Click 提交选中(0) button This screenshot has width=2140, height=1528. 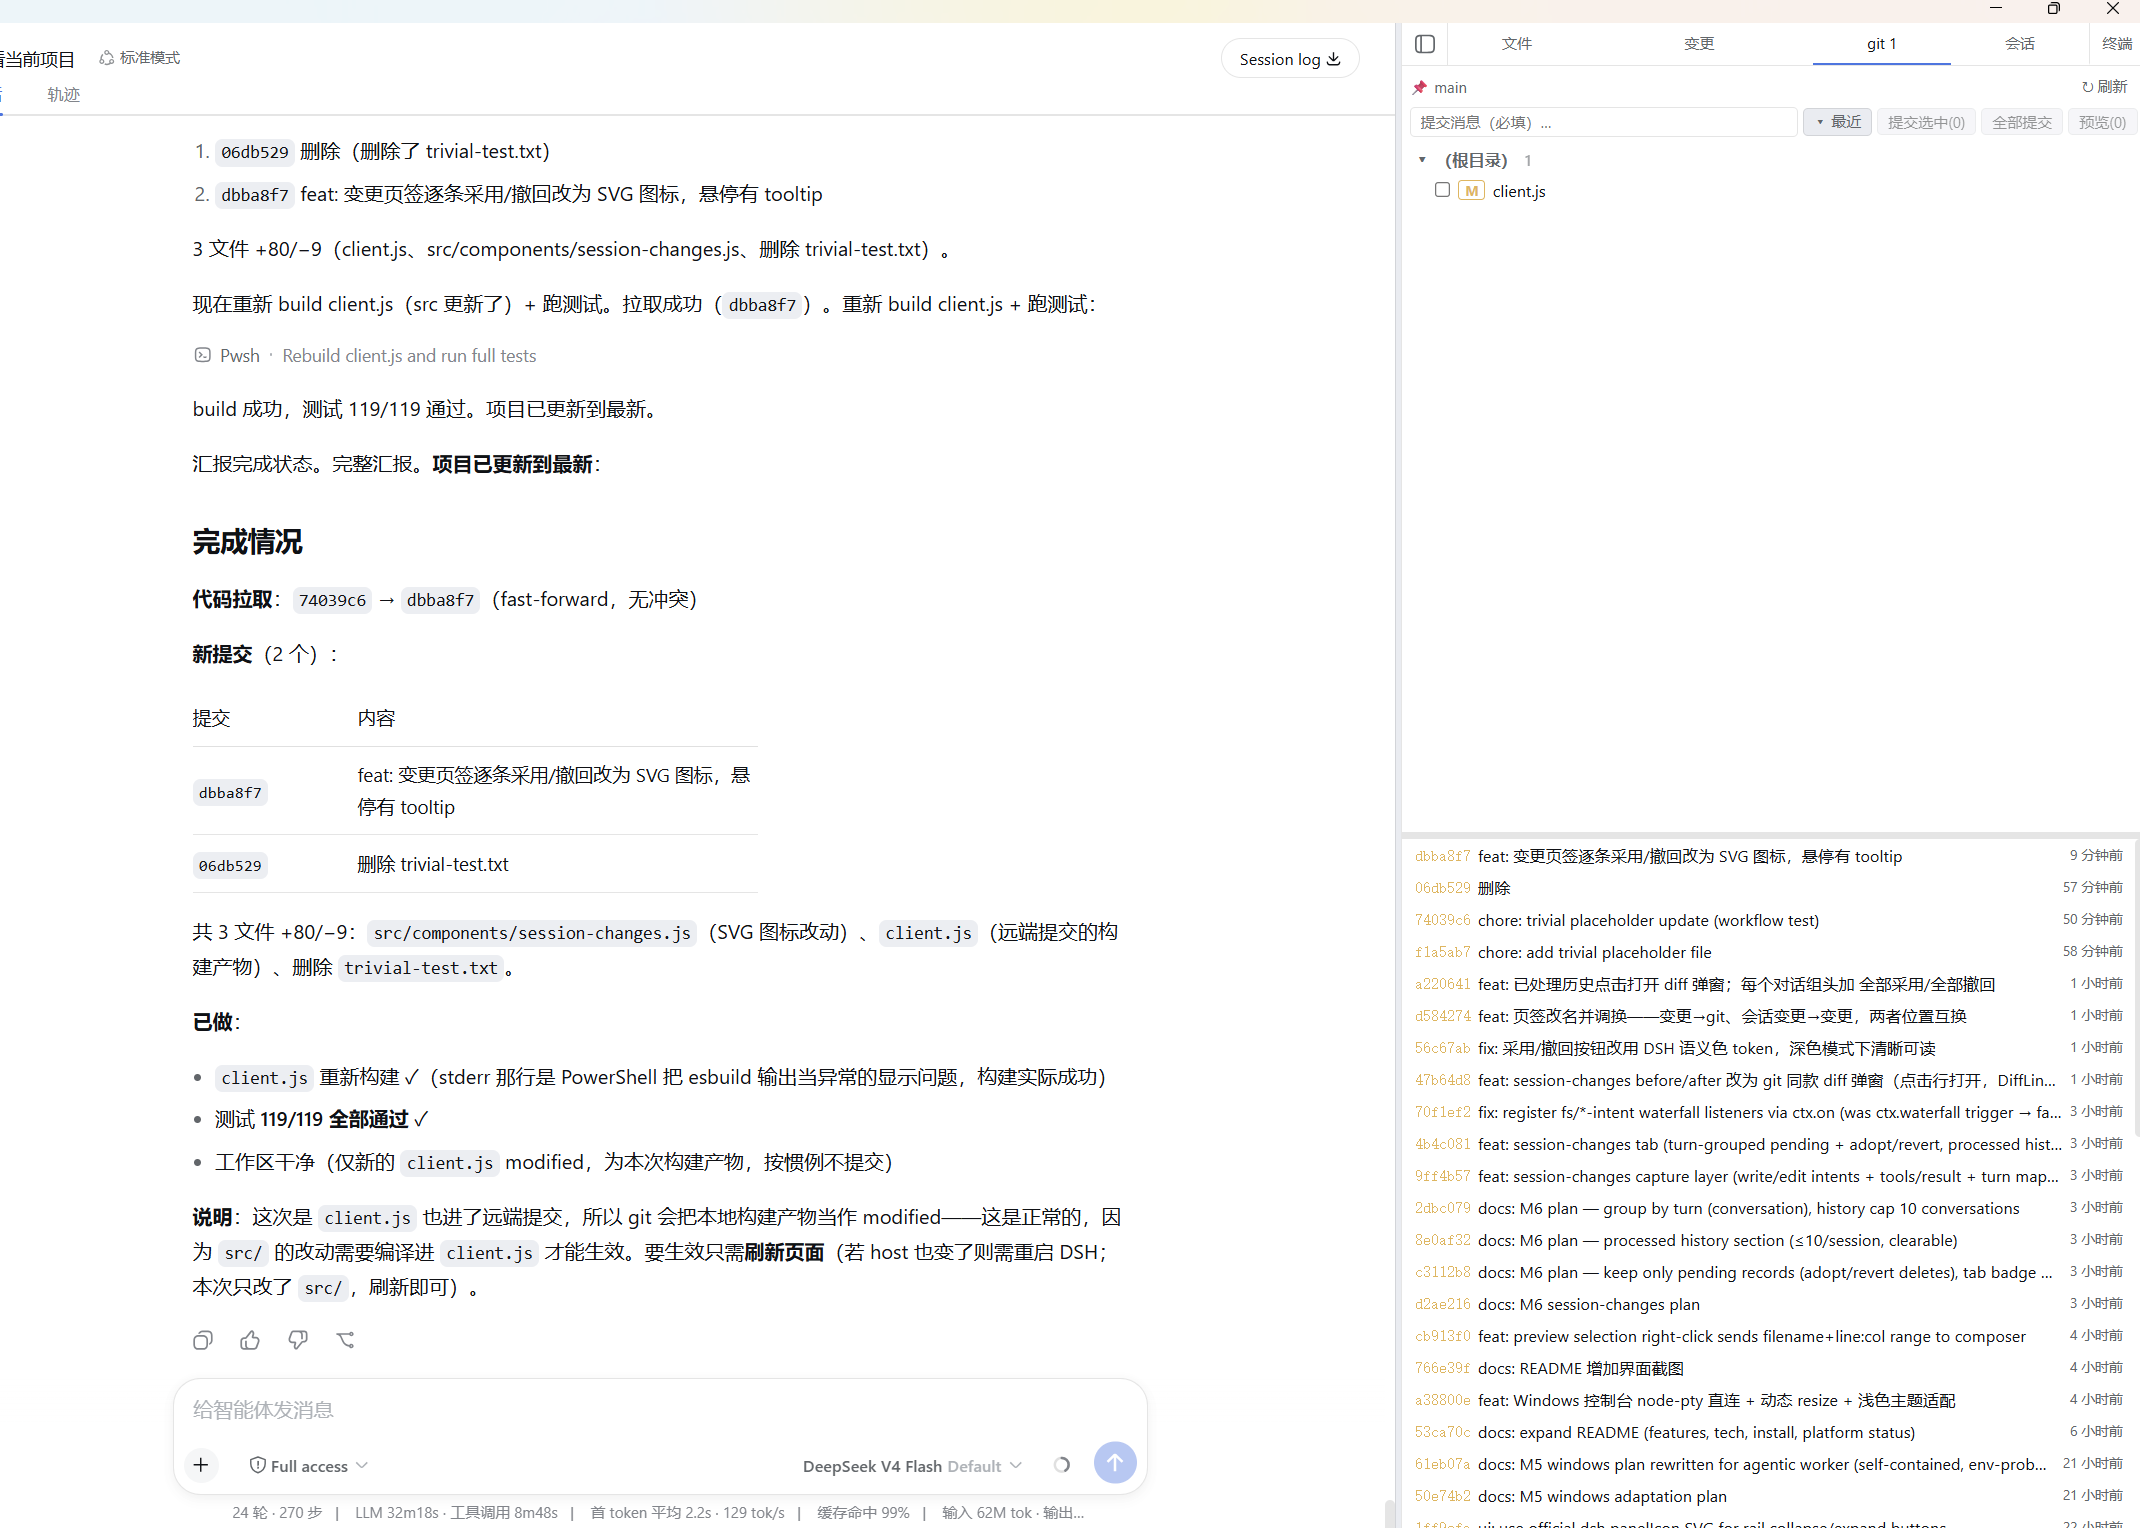coord(1926,122)
